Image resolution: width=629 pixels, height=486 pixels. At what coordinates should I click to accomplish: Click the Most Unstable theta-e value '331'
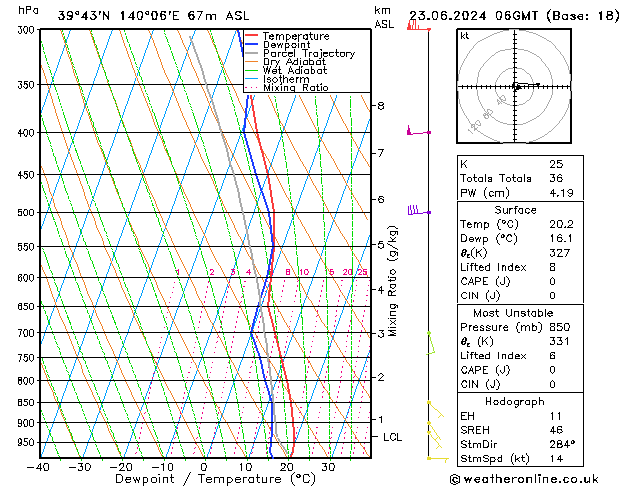tap(560, 341)
